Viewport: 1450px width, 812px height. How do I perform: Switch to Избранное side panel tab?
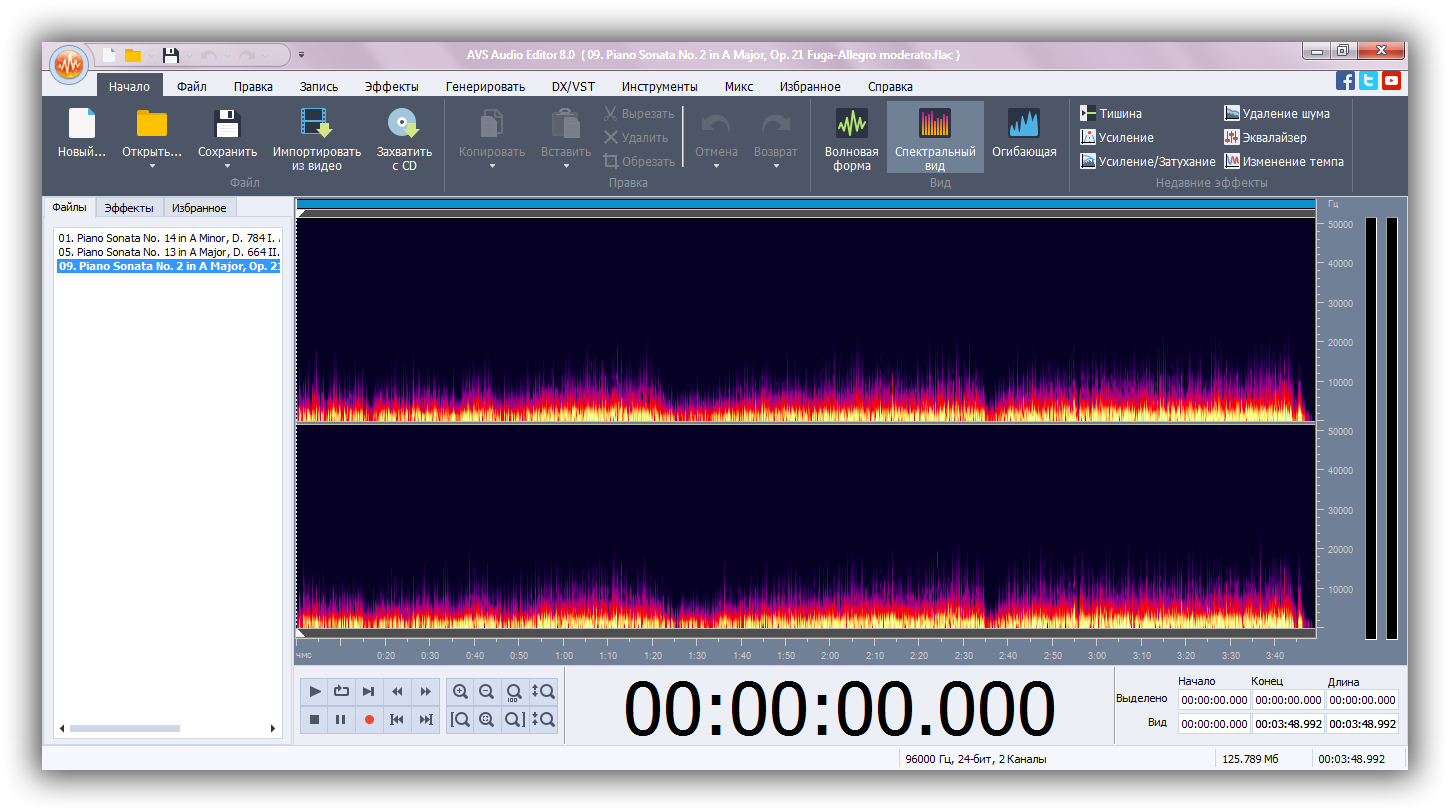coord(199,208)
